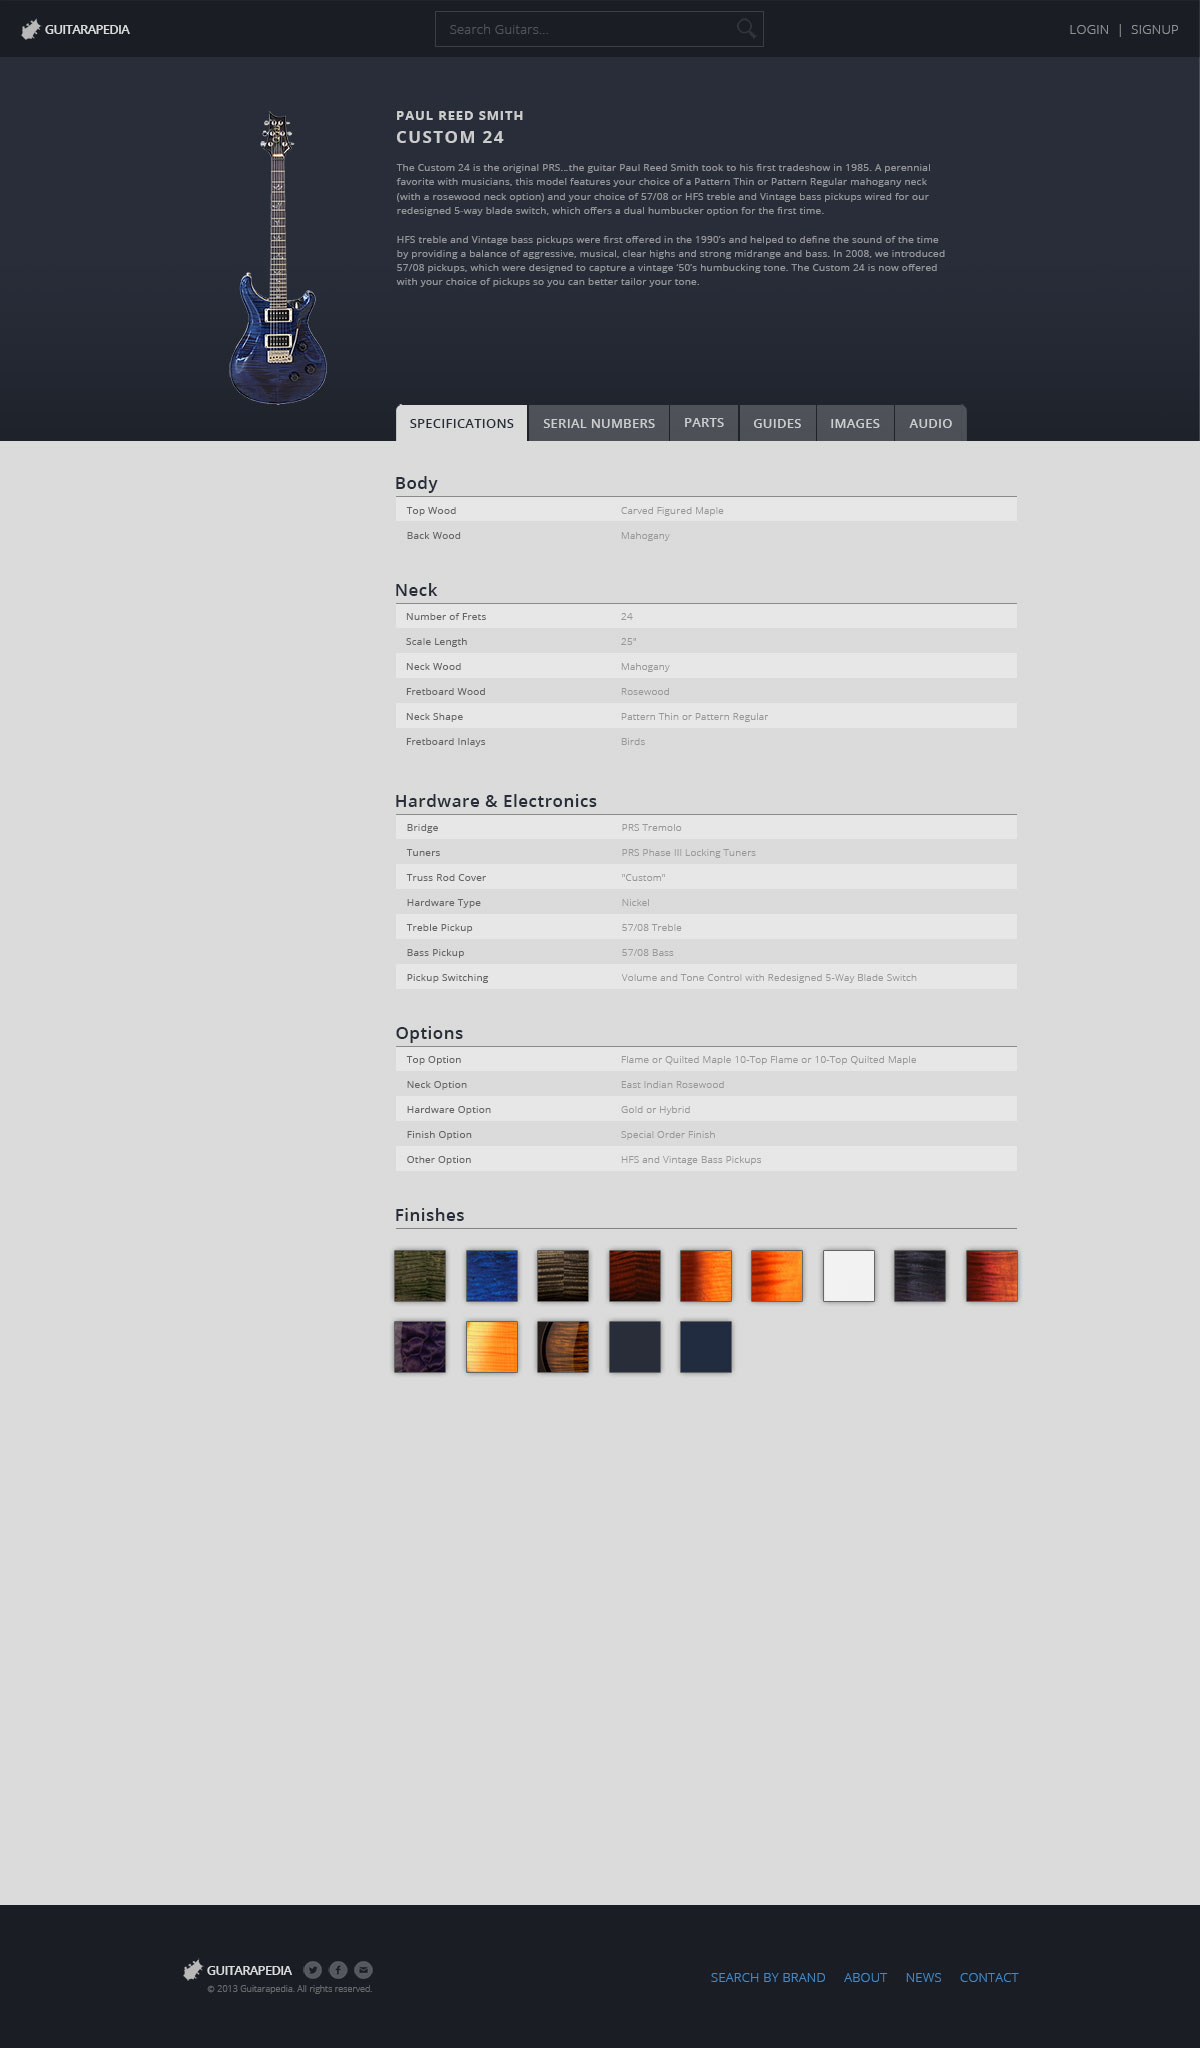Click the 'Birds' fretboard inlays value
The image size is (1200, 2048).
tap(633, 742)
